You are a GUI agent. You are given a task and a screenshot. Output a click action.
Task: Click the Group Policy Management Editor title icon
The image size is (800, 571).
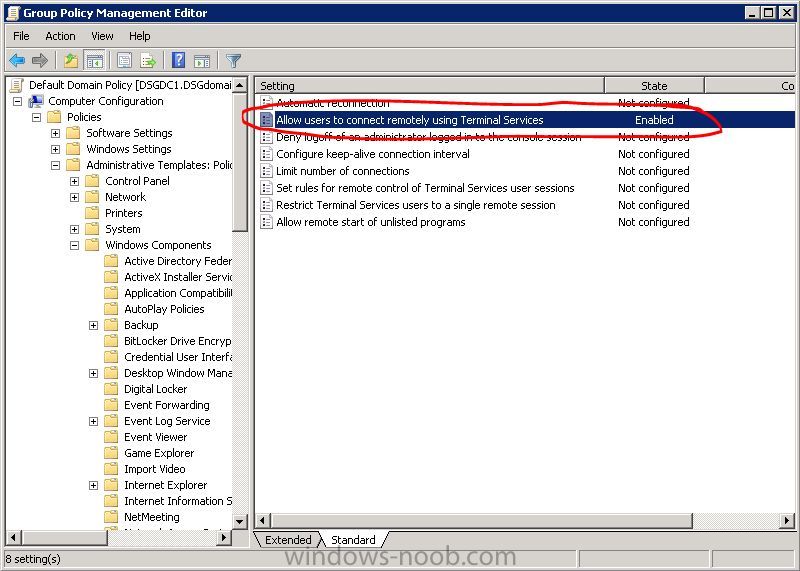(13, 13)
